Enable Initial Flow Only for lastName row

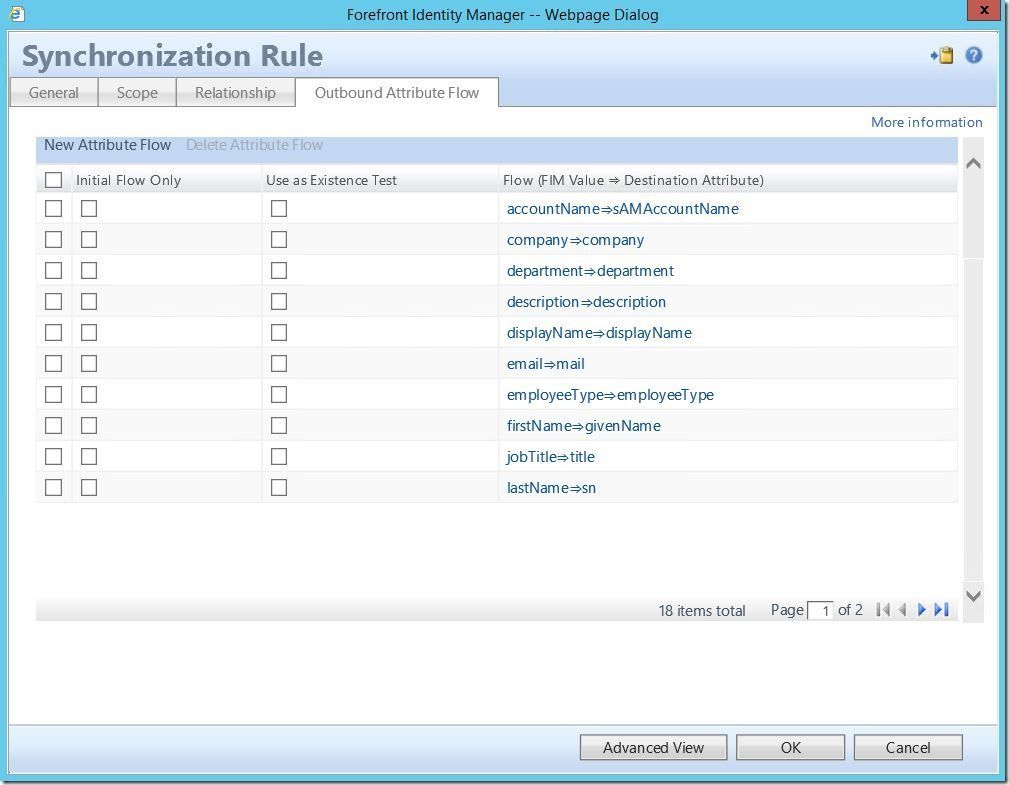click(89, 487)
